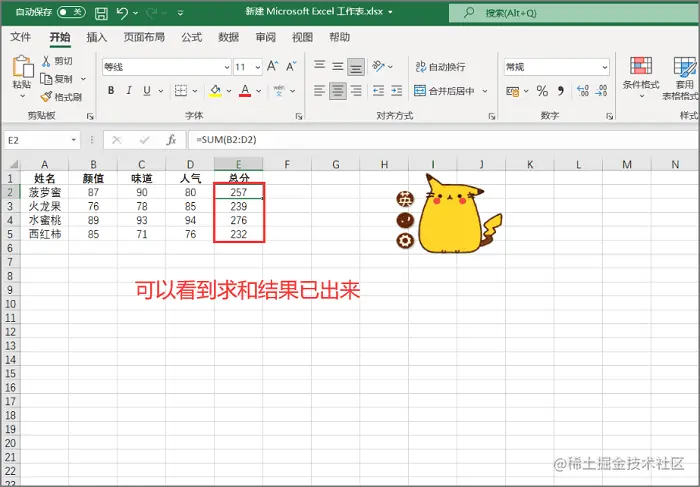The height and width of the screenshot is (487, 700).
Task: Click the formula bar cancel X
Action: 117,140
